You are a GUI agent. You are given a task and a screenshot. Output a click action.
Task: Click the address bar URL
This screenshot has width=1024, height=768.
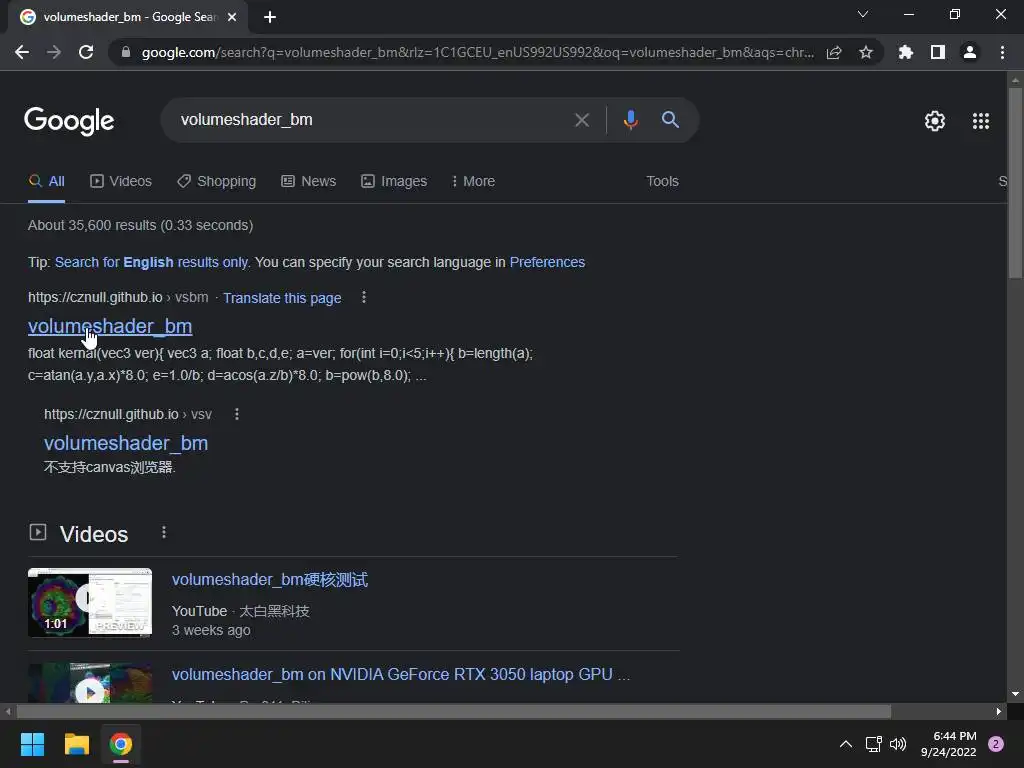(x=477, y=52)
